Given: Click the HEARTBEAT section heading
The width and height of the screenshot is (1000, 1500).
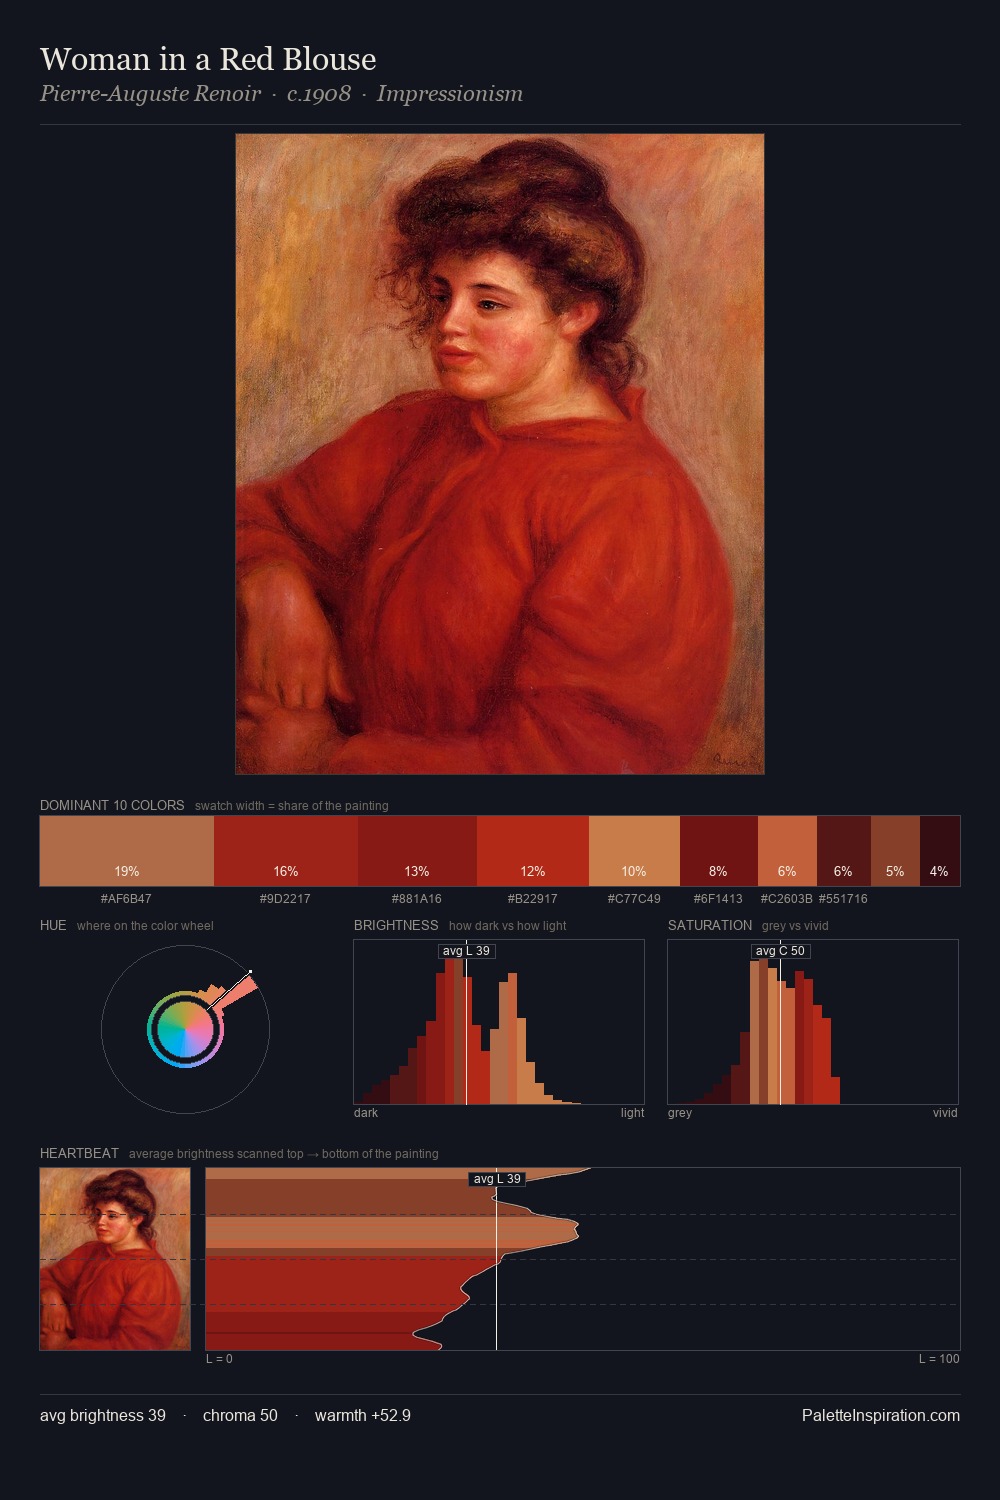Looking at the screenshot, I should coord(79,1153).
